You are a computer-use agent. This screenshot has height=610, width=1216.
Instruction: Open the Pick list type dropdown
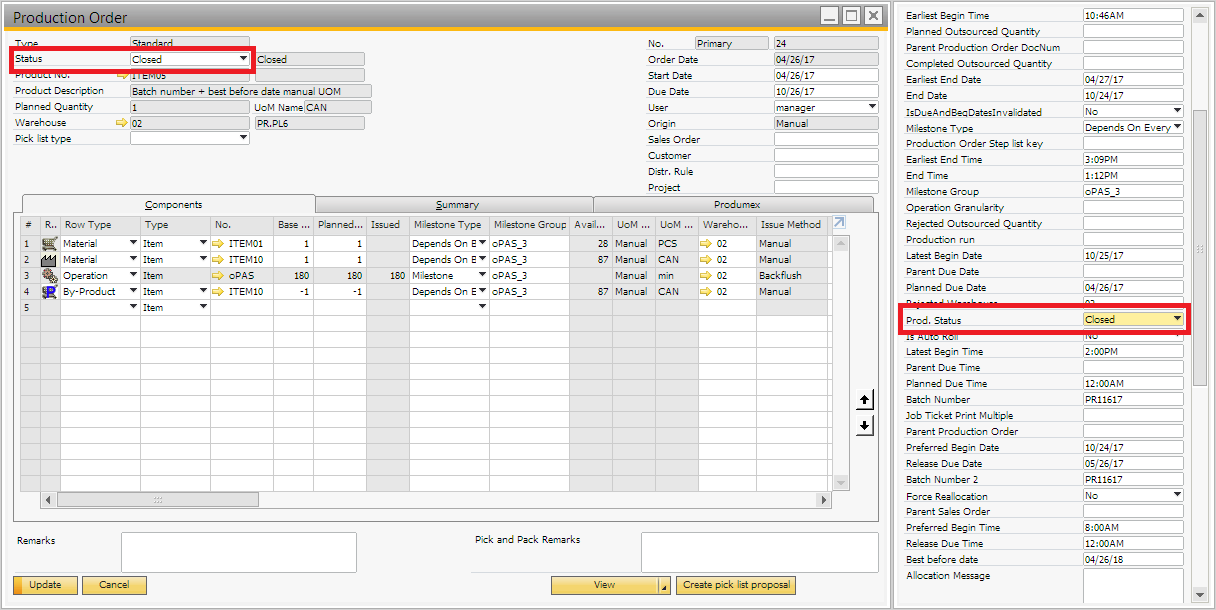point(243,138)
